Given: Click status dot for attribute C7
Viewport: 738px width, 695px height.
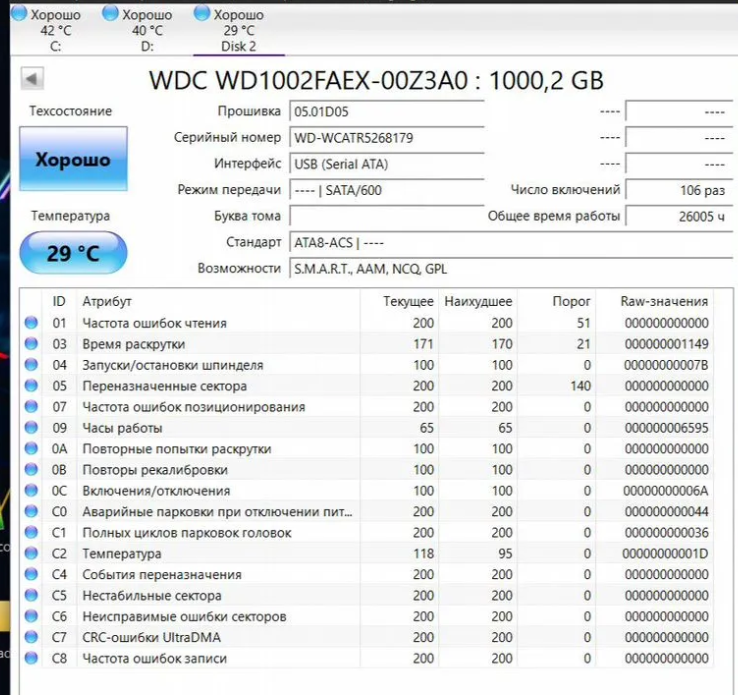Looking at the screenshot, I should tap(31, 637).
